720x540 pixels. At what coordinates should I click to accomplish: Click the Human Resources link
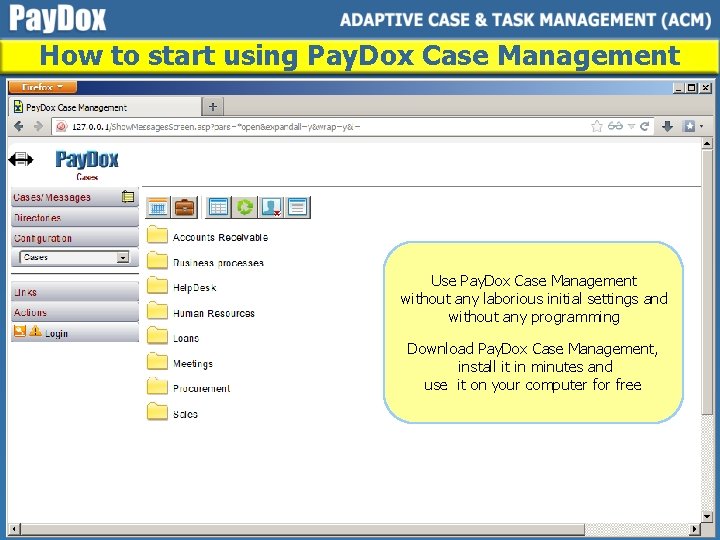[x=214, y=313]
